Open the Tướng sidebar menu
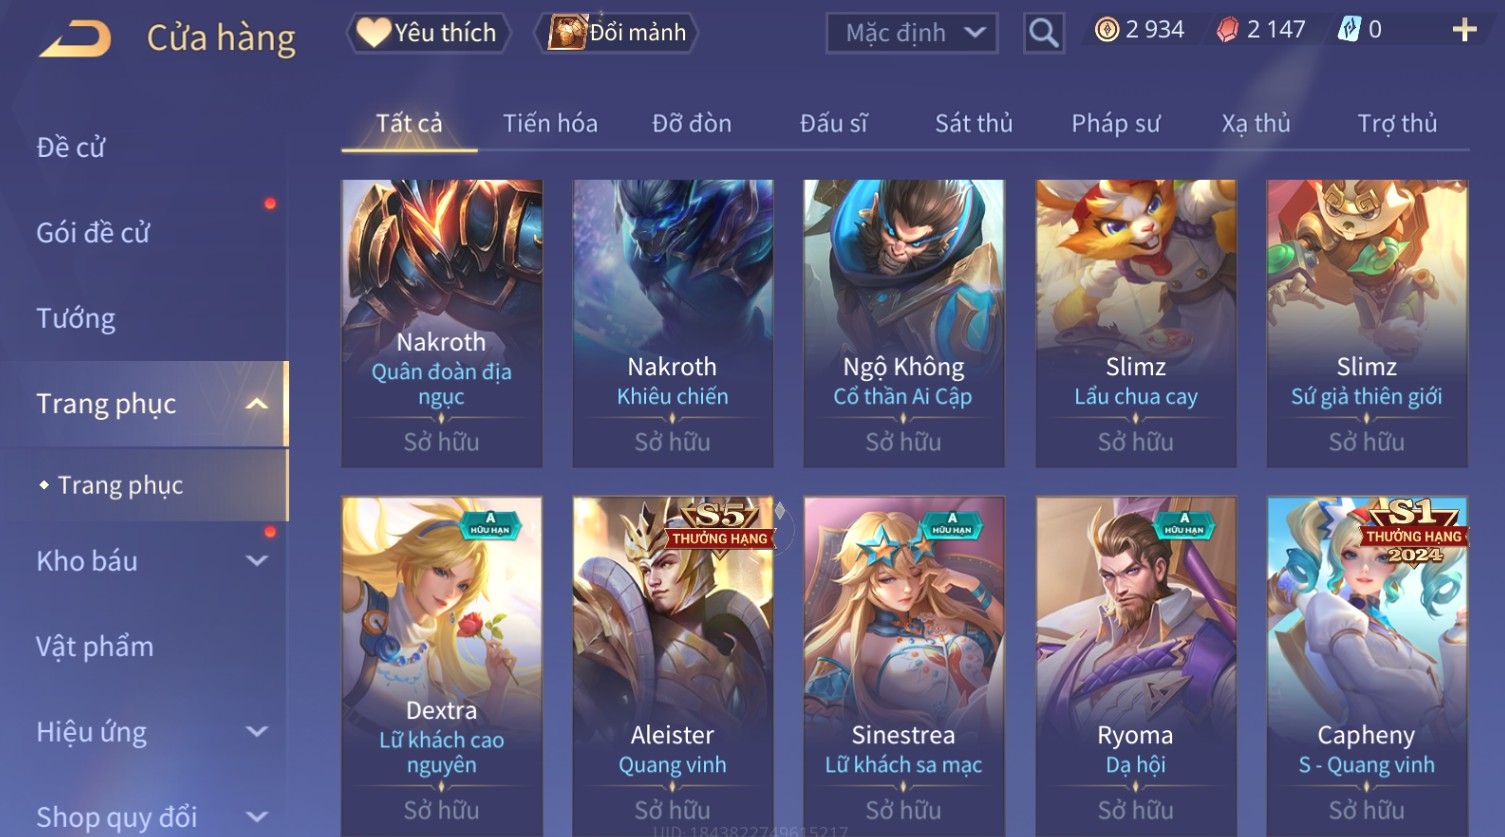Image resolution: width=1505 pixels, height=837 pixels. pyautogui.click(x=76, y=319)
